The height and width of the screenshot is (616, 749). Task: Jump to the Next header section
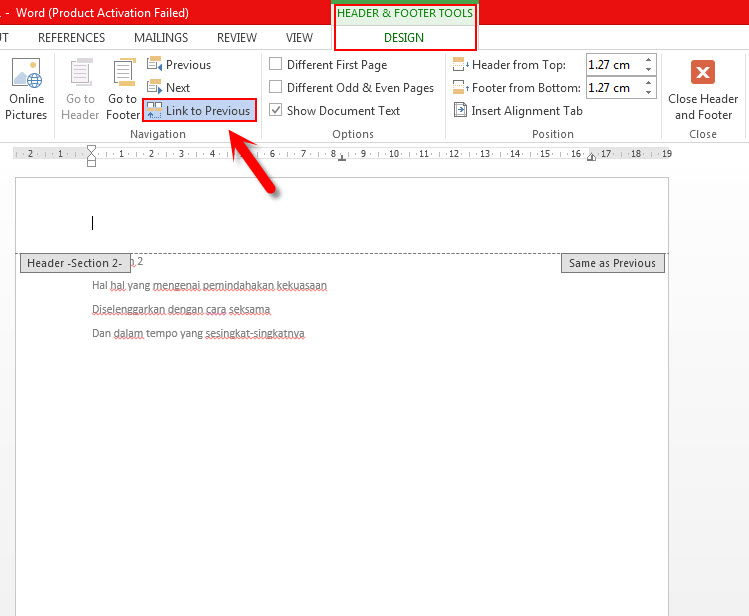(x=169, y=87)
